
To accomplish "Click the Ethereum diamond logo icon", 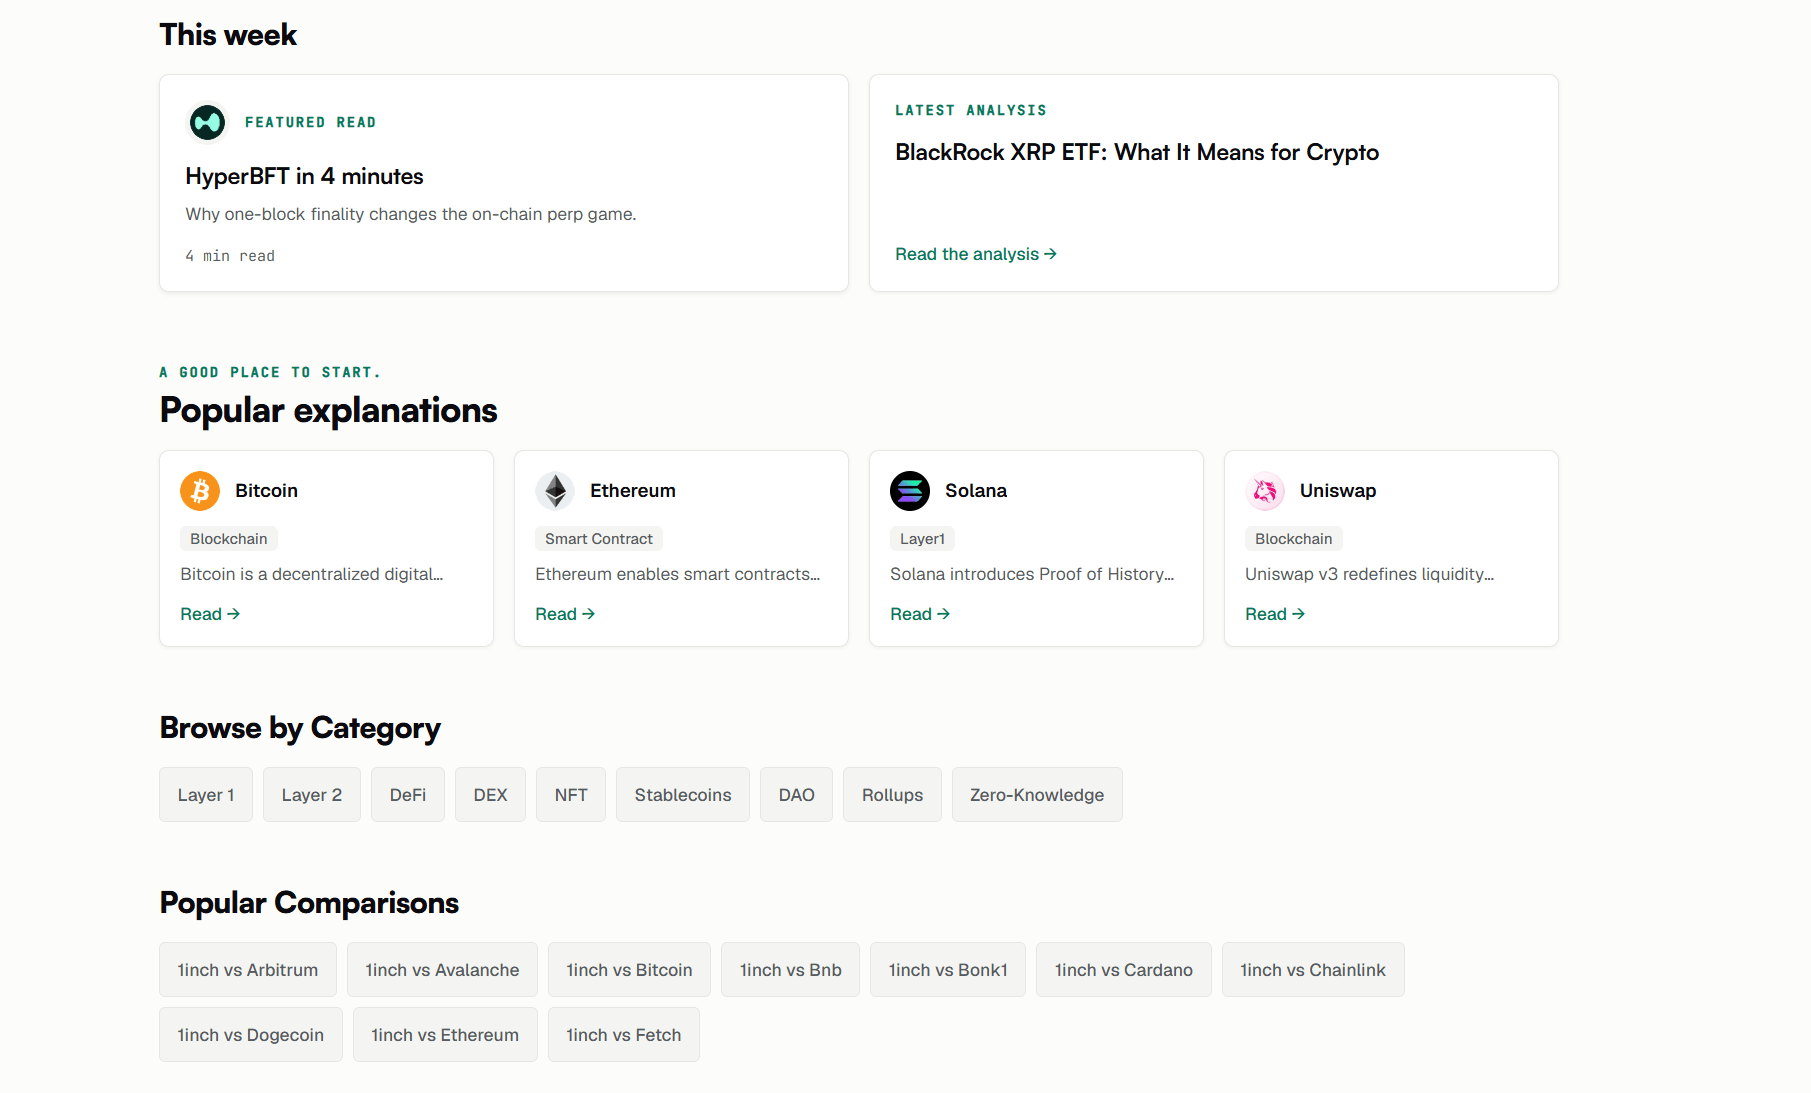I will coord(555,491).
